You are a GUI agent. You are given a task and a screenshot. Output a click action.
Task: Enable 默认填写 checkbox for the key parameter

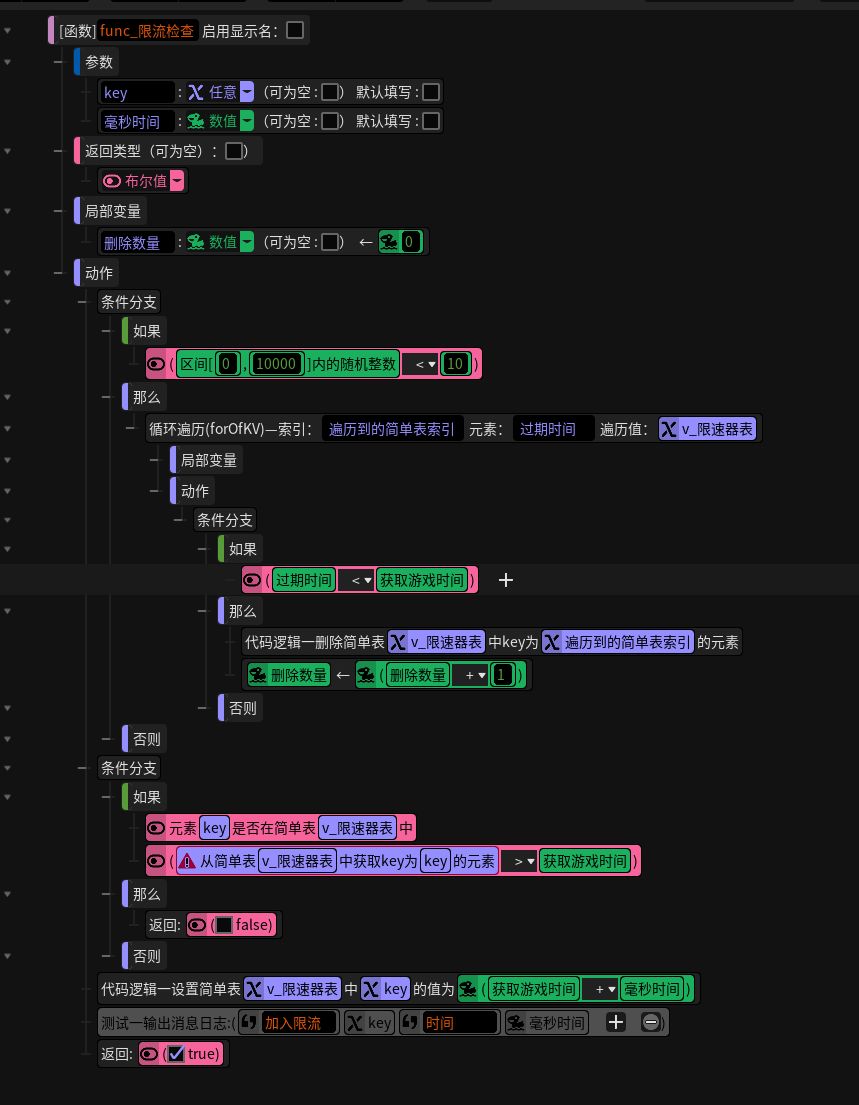tap(430, 92)
